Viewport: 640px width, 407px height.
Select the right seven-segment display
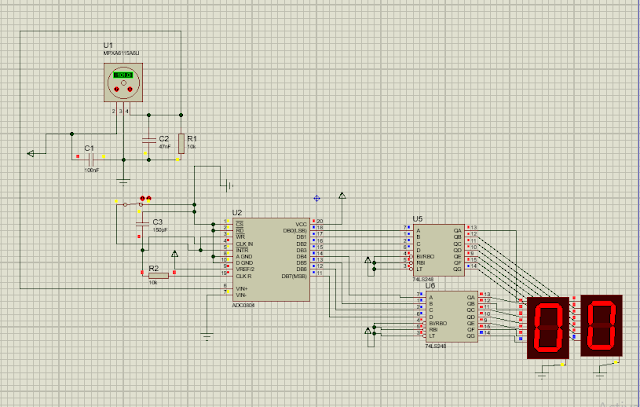601,326
